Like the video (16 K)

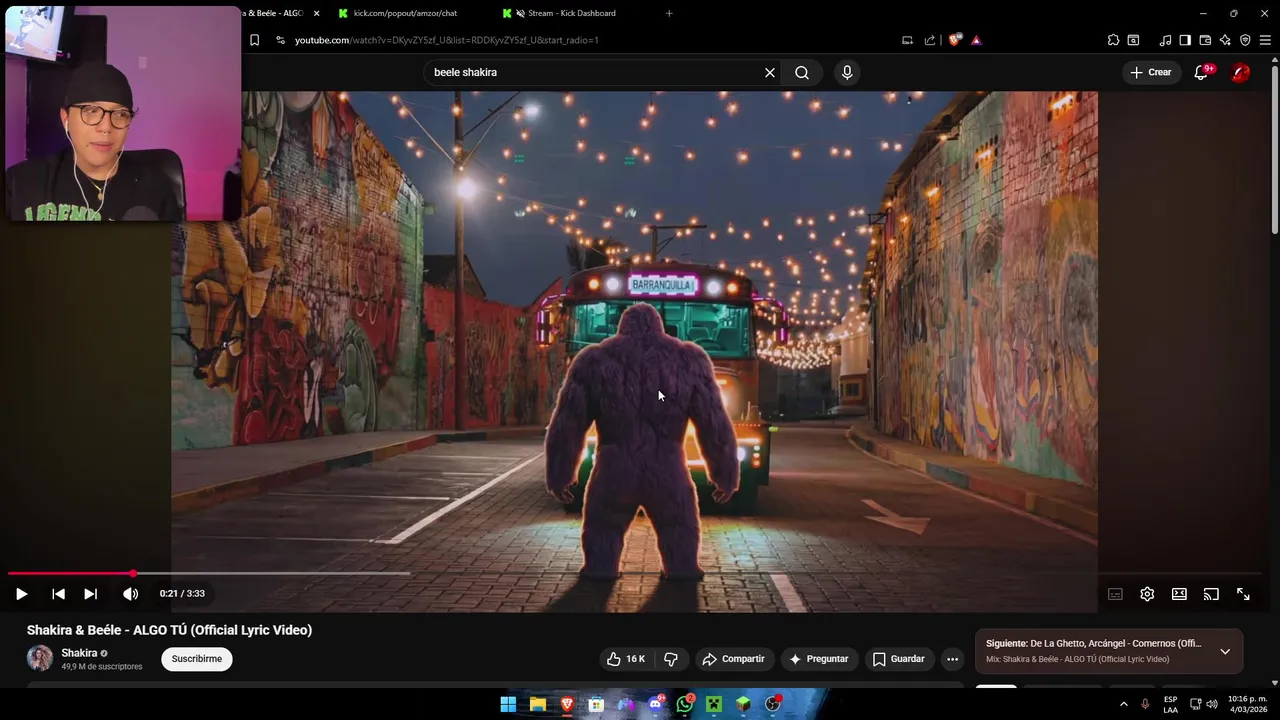click(626, 659)
